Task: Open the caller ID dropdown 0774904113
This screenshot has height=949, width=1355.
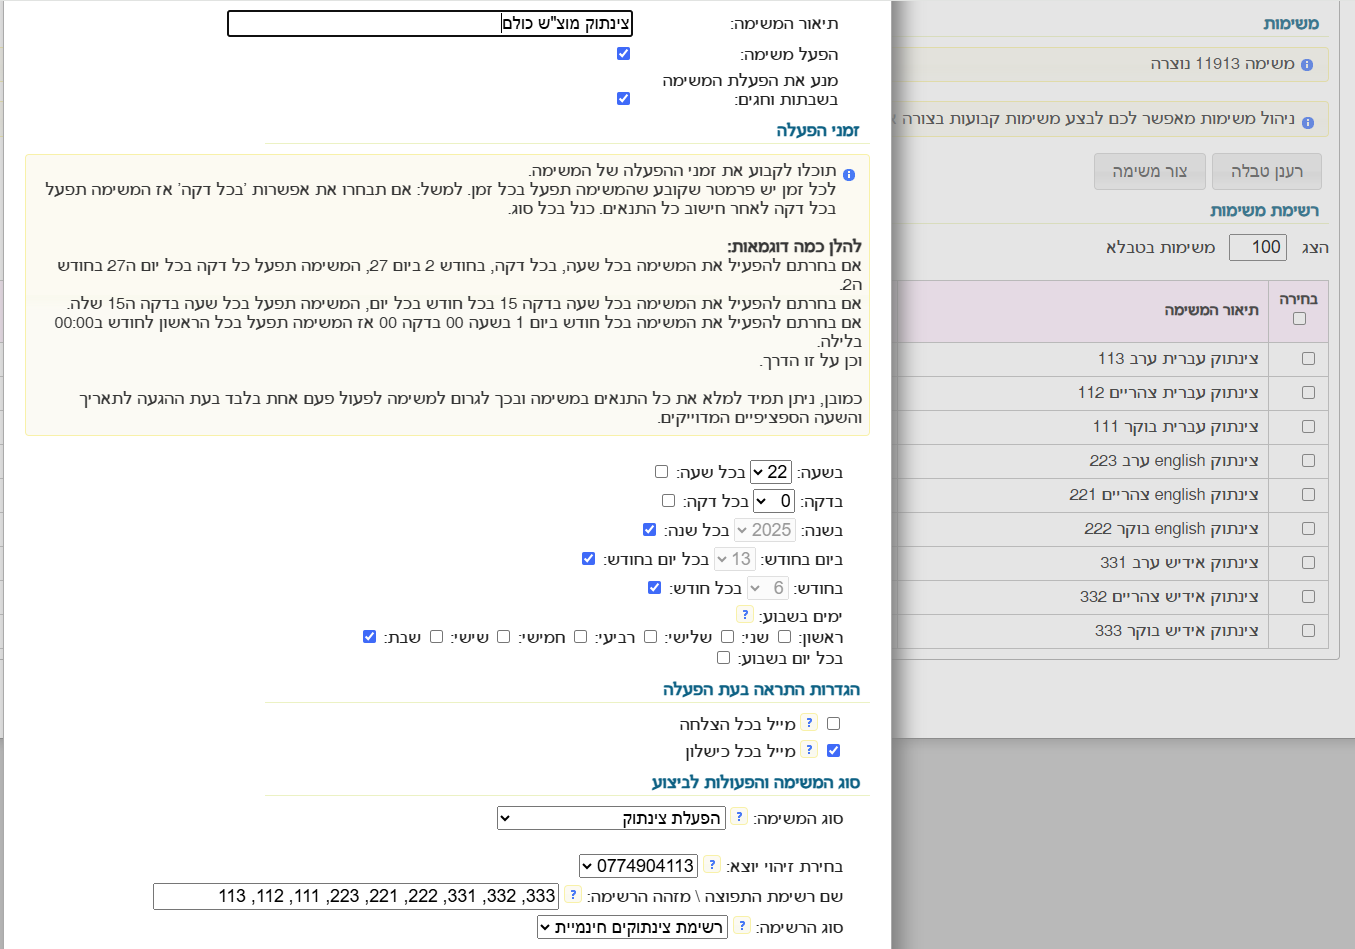Action: click(638, 866)
